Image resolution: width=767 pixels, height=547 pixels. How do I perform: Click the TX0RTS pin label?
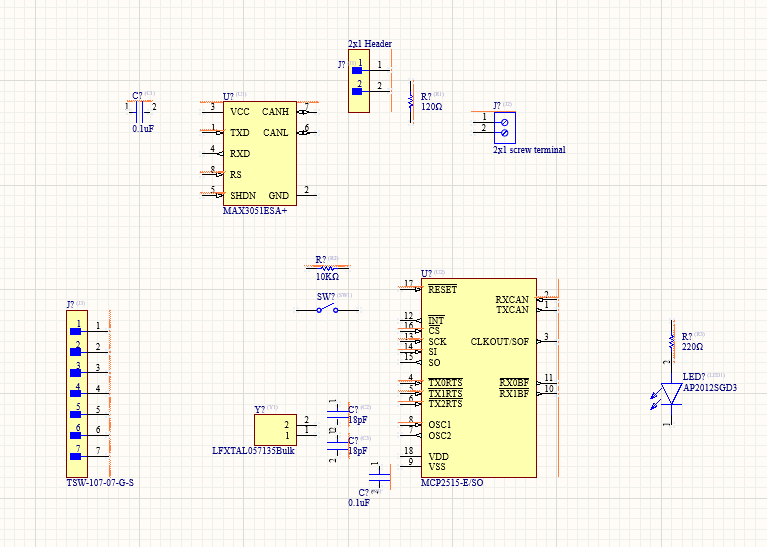tap(445, 383)
